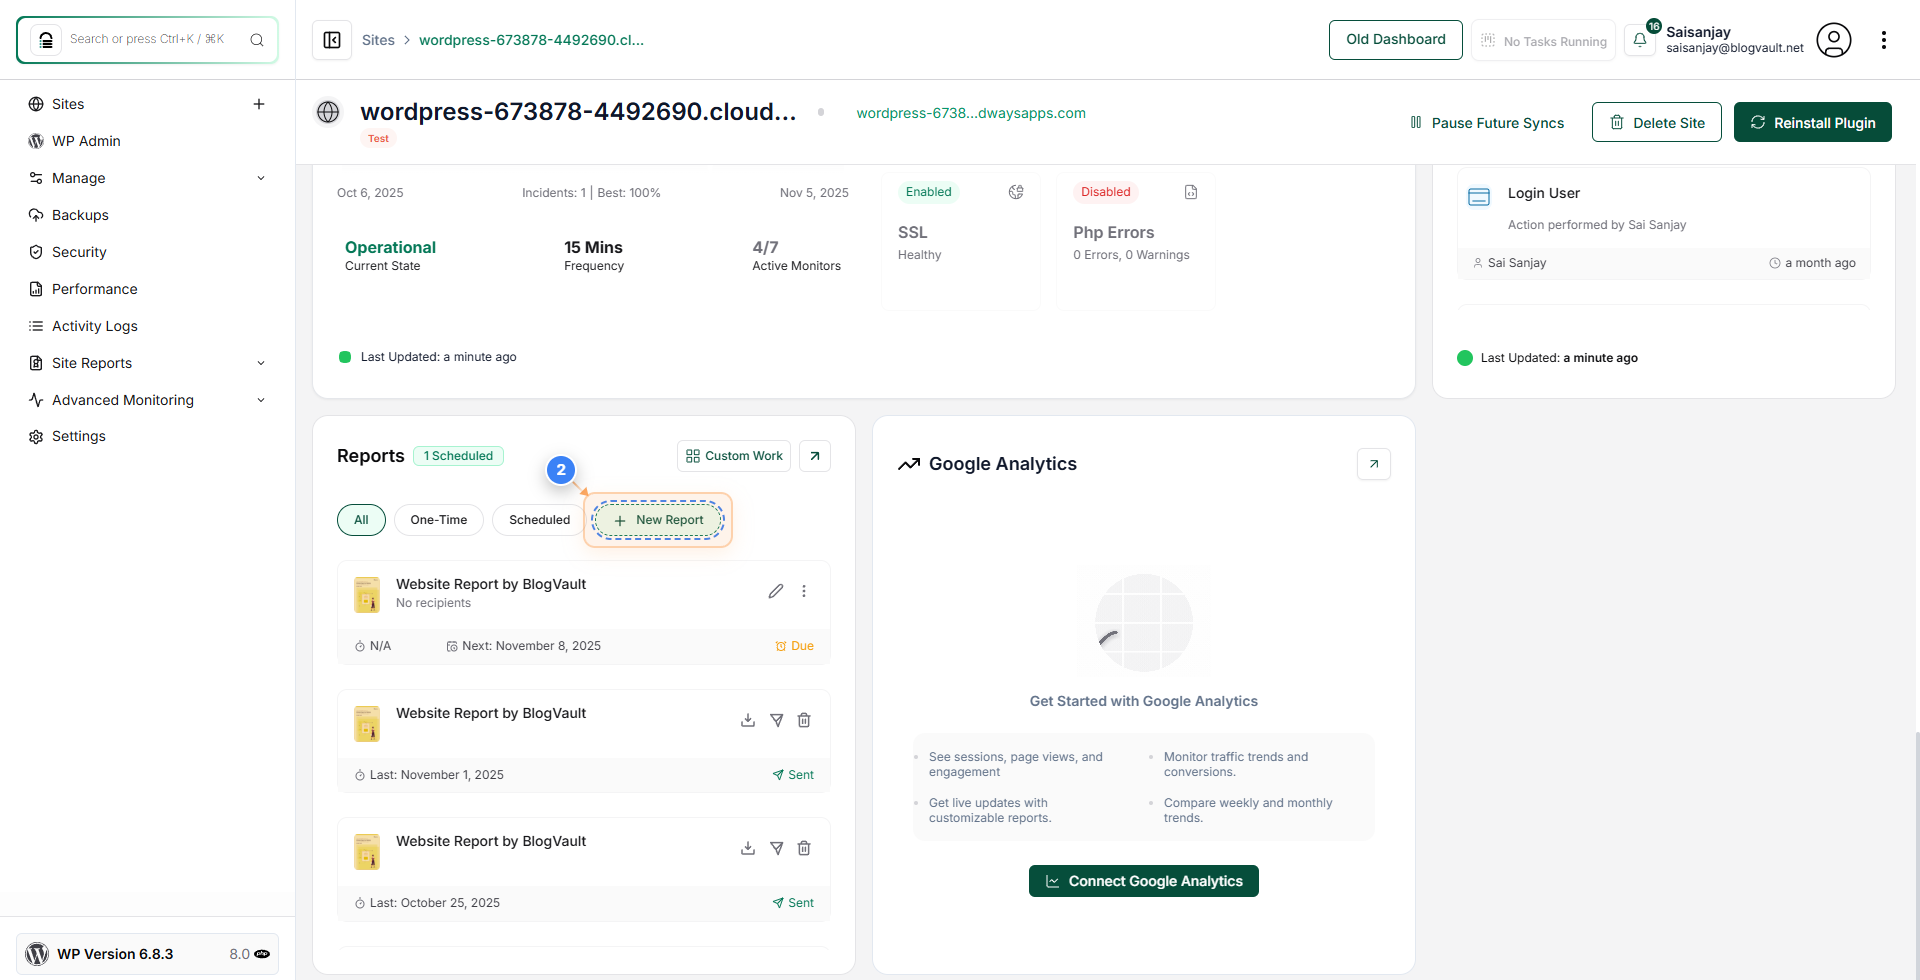1920x980 pixels.
Task: Open scheduled report's three-dot menu
Action: [804, 591]
